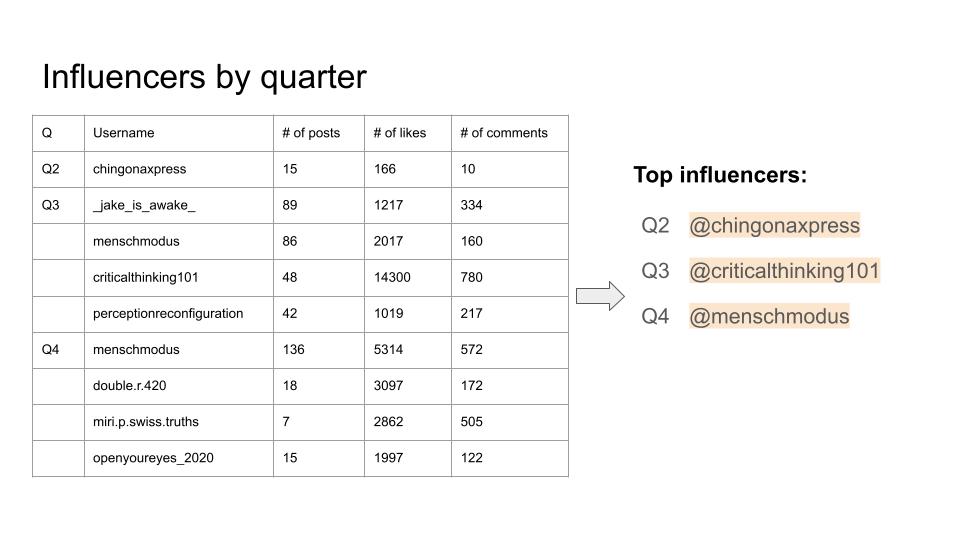Select the cell with 14300 likes

(407, 277)
